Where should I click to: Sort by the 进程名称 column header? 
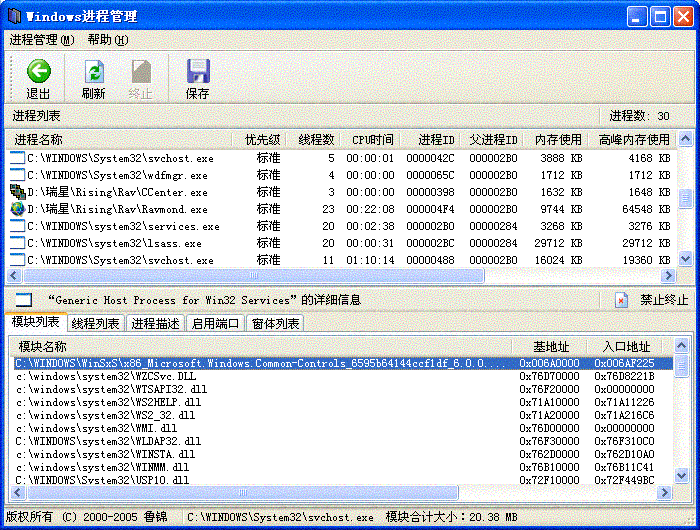point(119,140)
